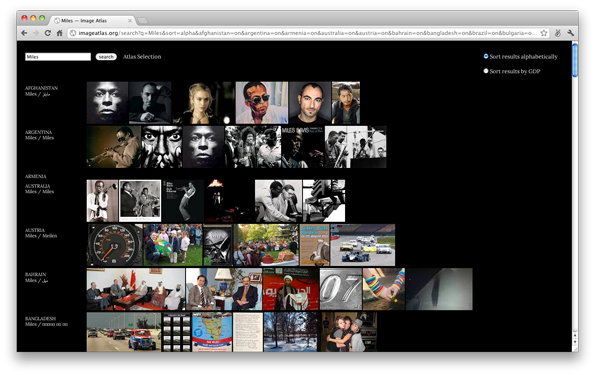Click the extension icon beside the star
This screenshot has width=595, height=375.
[x=557, y=33]
